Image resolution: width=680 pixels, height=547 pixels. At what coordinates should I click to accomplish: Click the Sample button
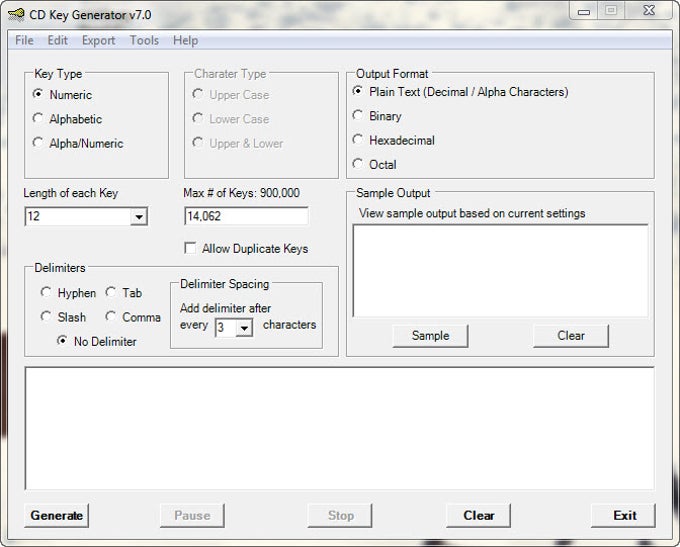point(430,336)
